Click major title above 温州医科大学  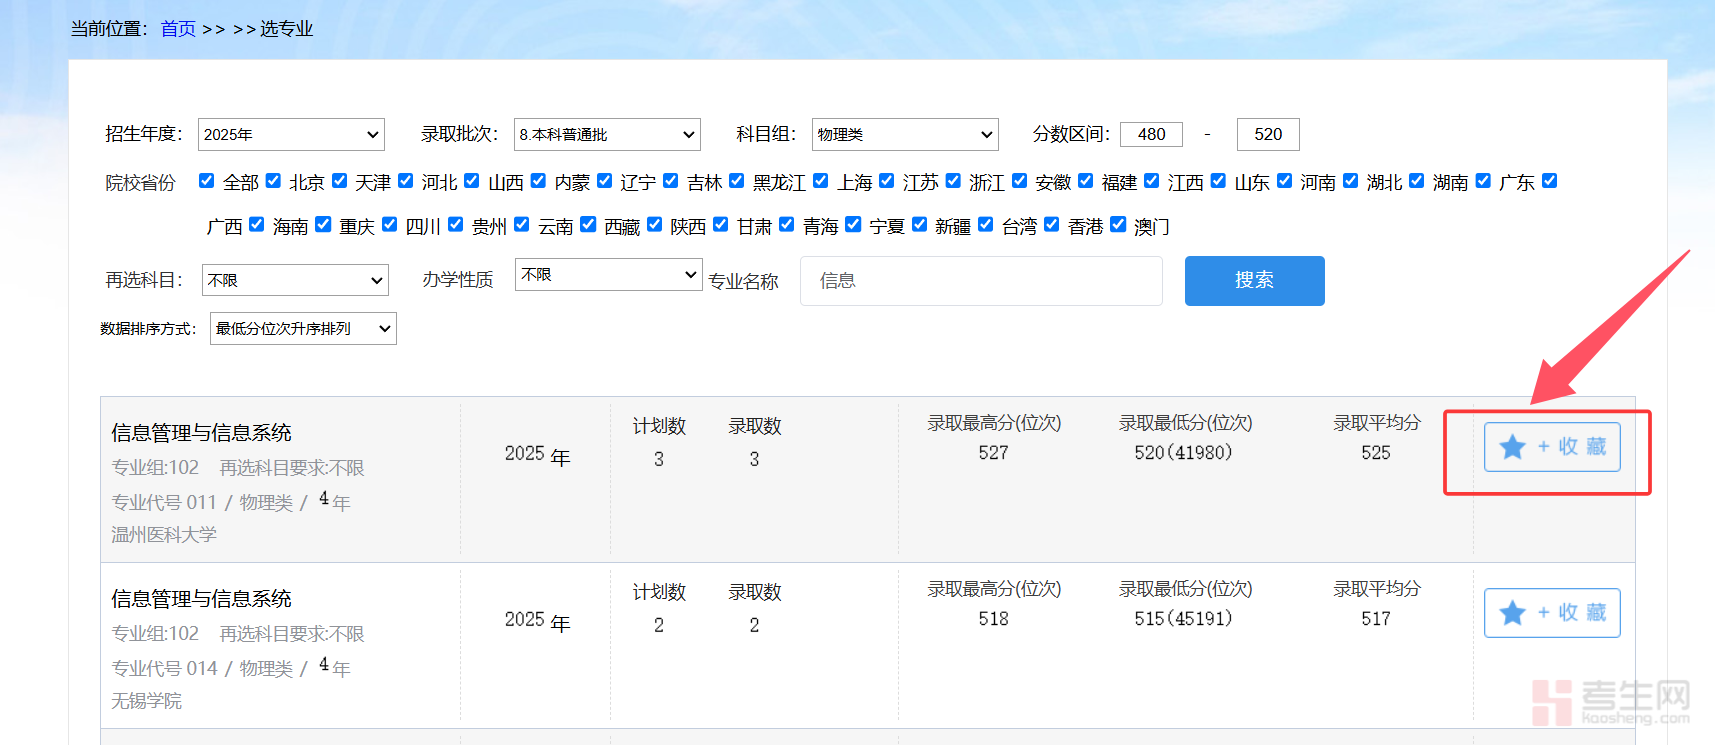tap(201, 433)
